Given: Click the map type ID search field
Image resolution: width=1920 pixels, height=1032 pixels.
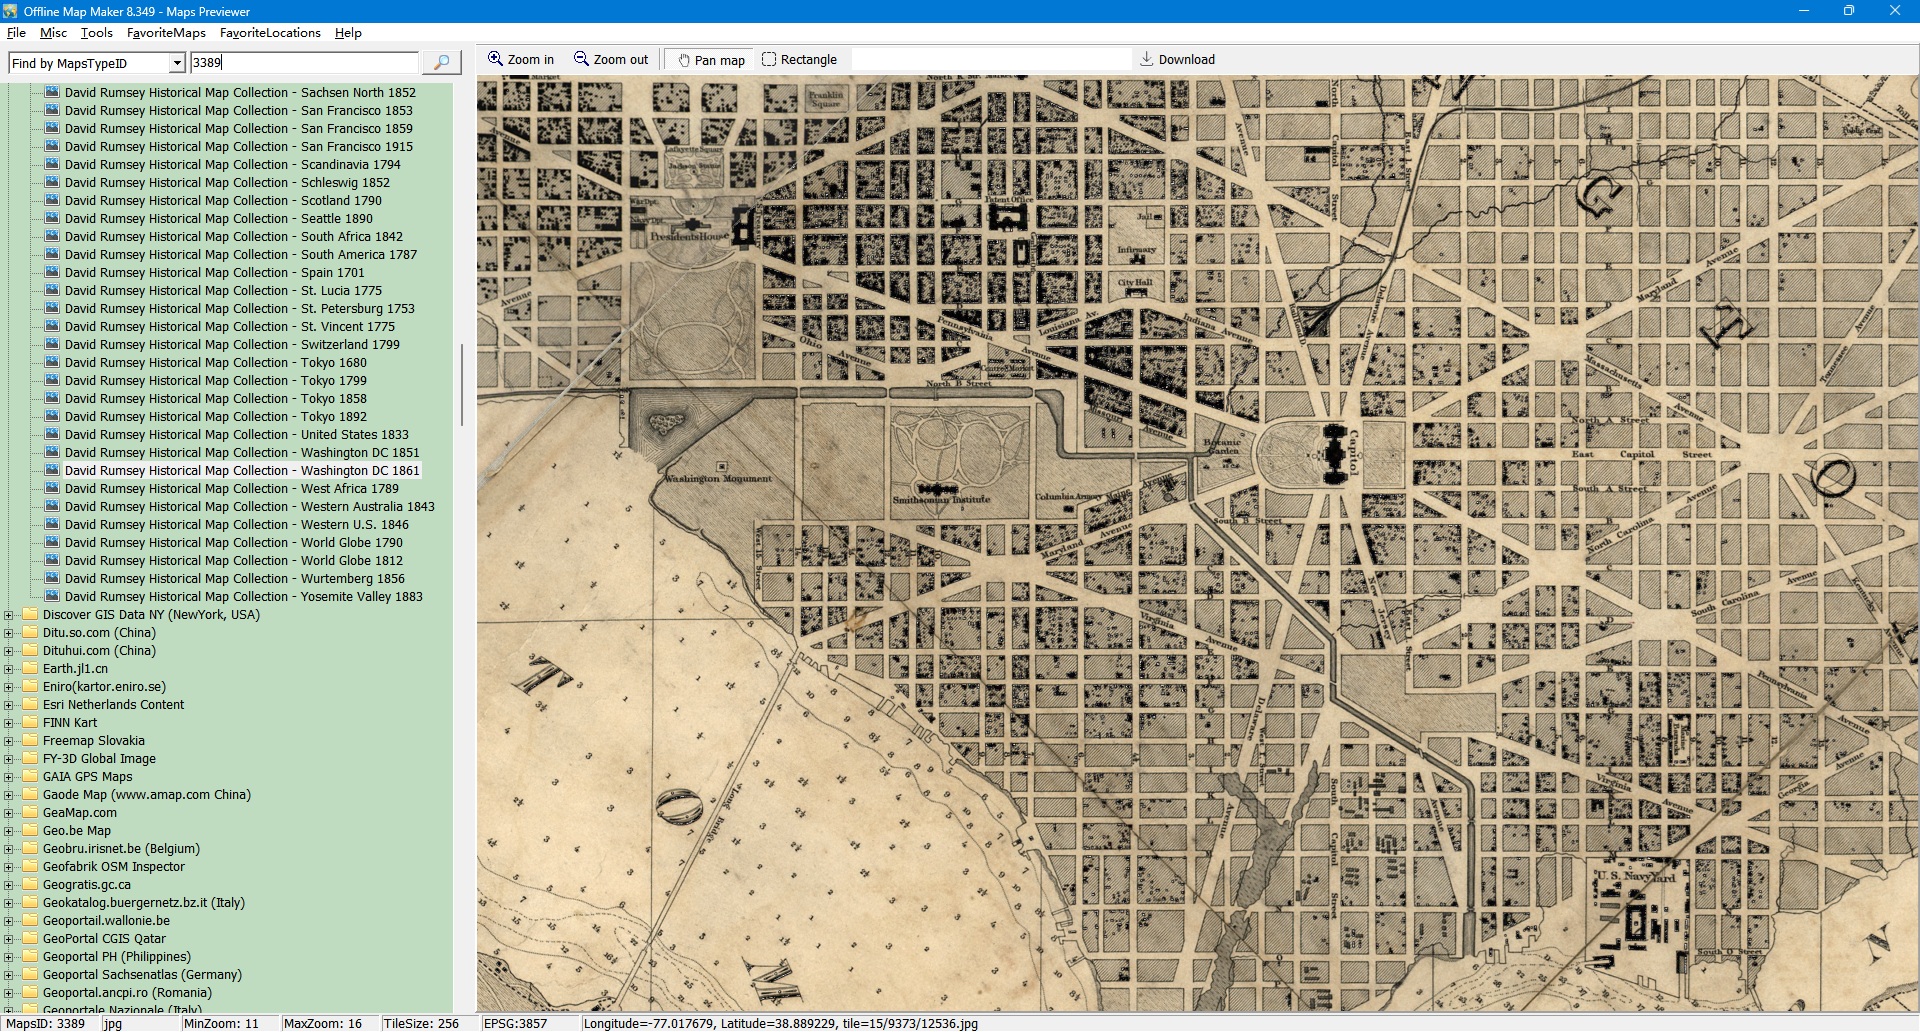Looking at the screenshot, I should [x=303, y=63].
